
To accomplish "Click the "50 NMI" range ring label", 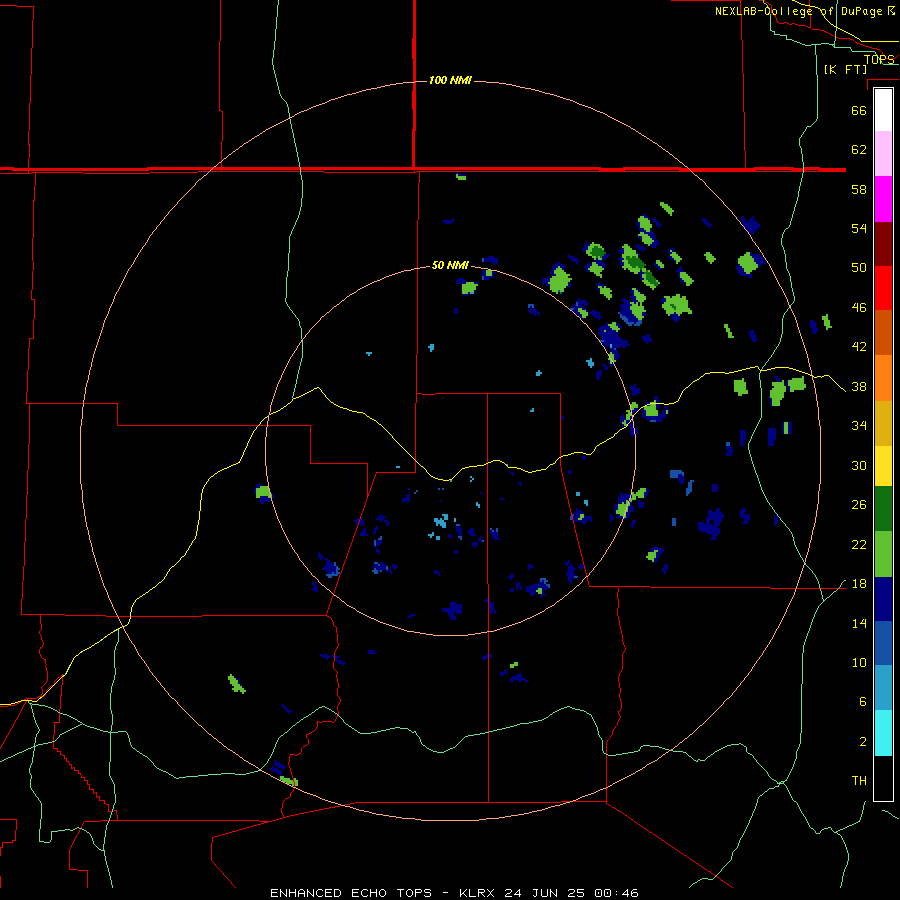I will click(450, 265).
